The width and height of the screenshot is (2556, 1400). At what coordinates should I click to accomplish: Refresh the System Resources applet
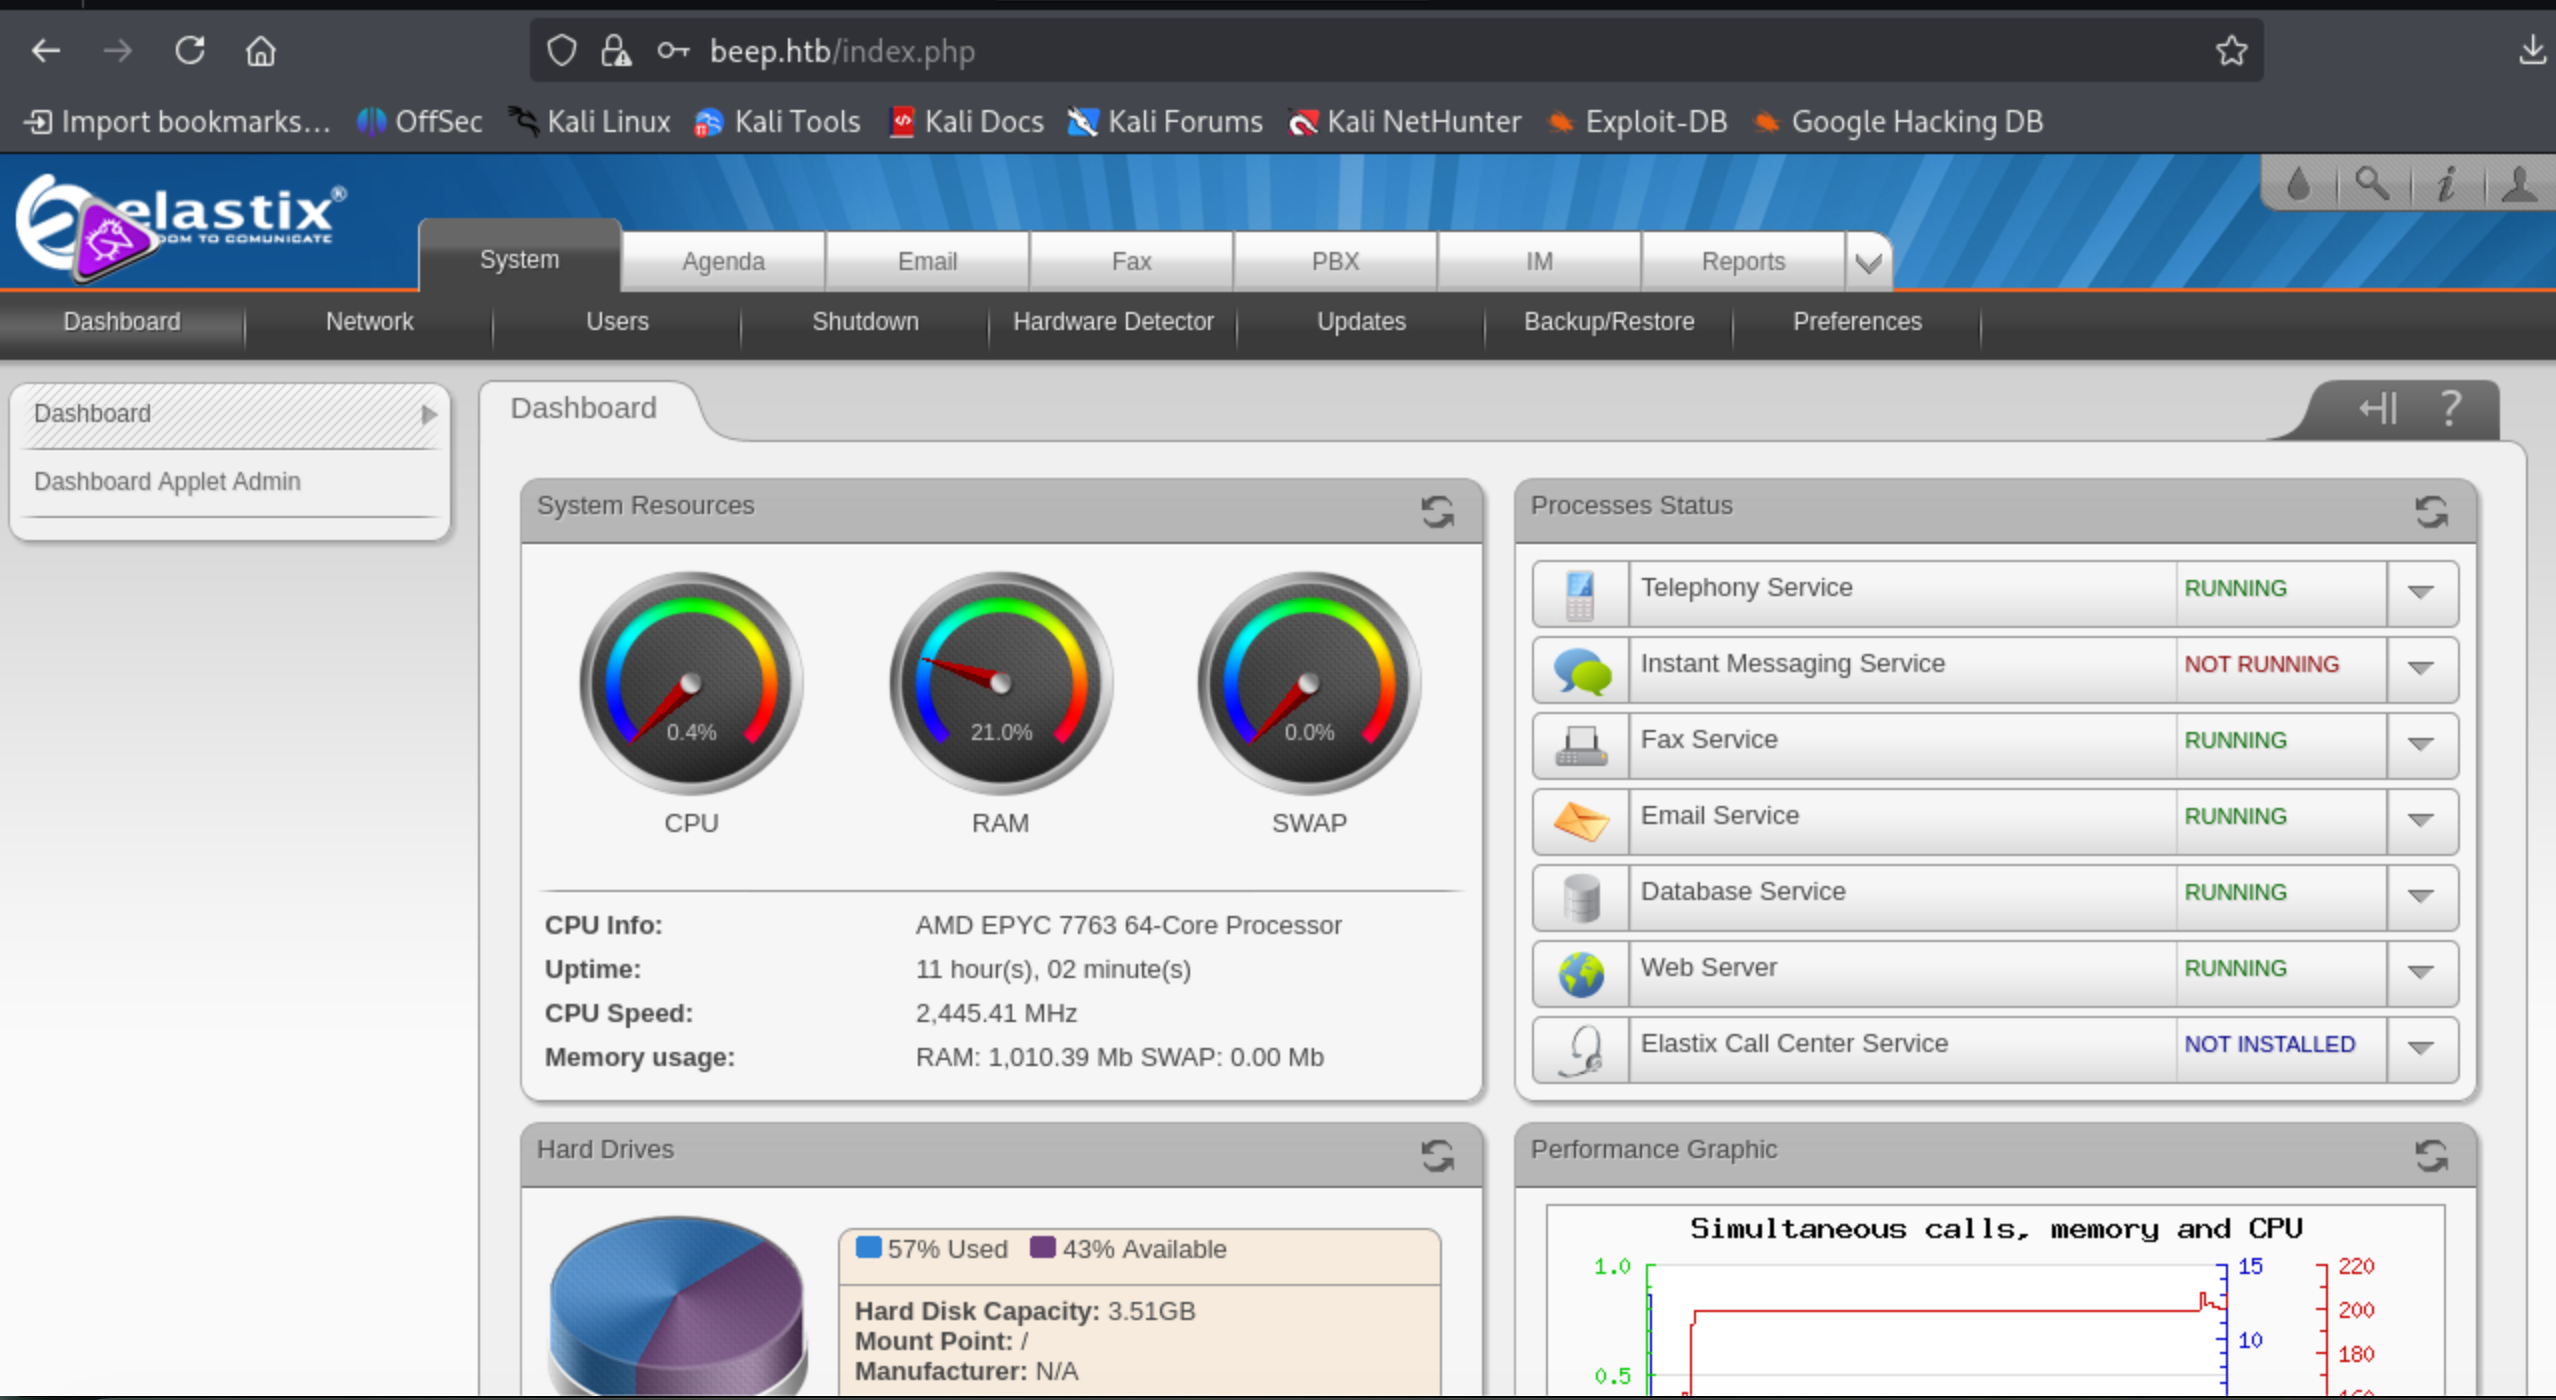1437,511
